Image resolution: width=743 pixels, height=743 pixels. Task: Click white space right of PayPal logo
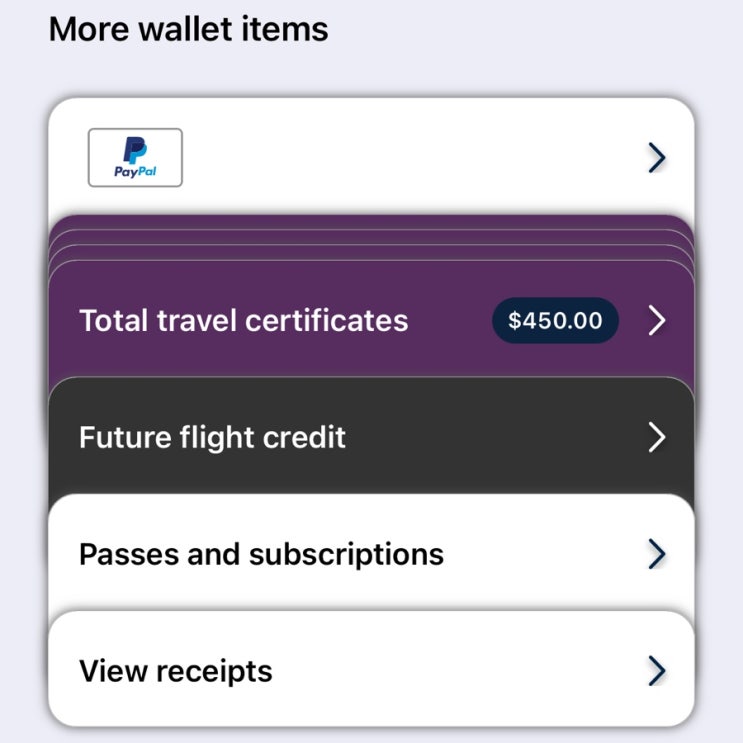400,157
